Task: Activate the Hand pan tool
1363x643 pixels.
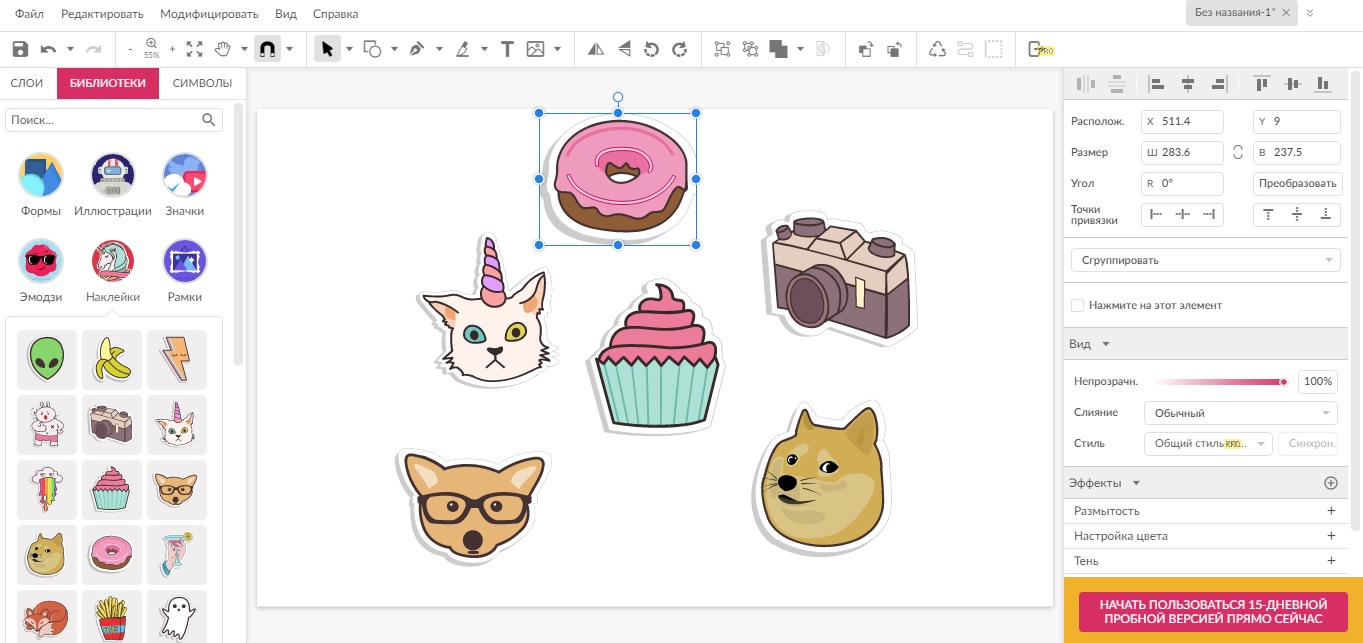Action: (222, 49)
